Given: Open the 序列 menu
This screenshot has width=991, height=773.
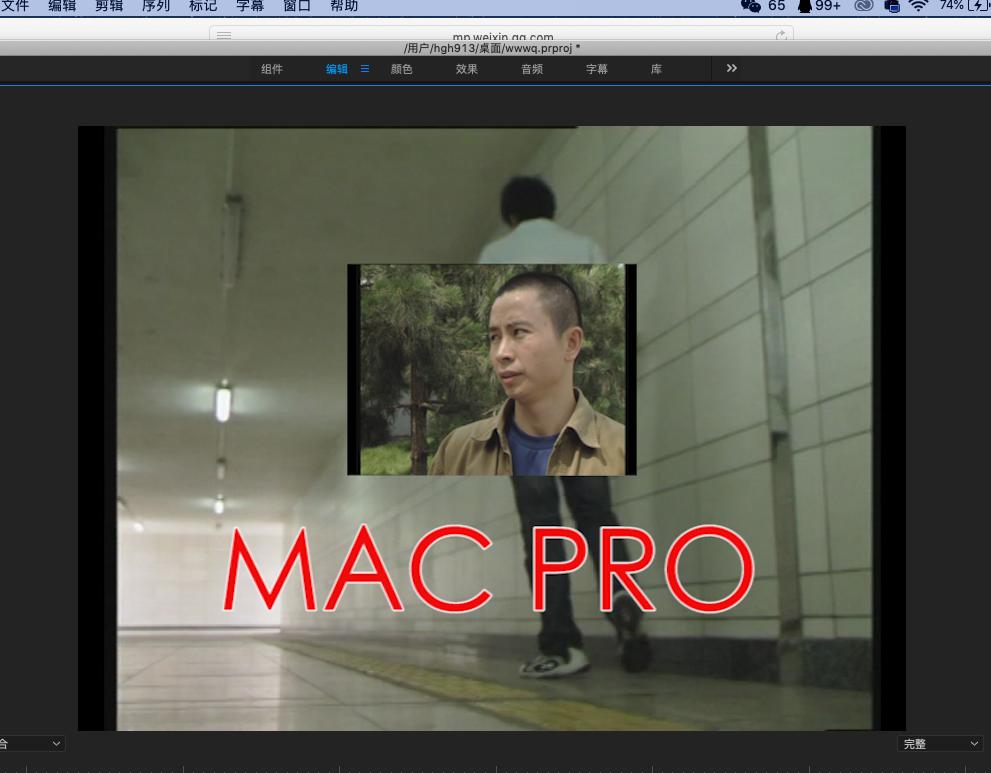Looking at the screenshot, I should pyautogui.click(x=155, y=6).
